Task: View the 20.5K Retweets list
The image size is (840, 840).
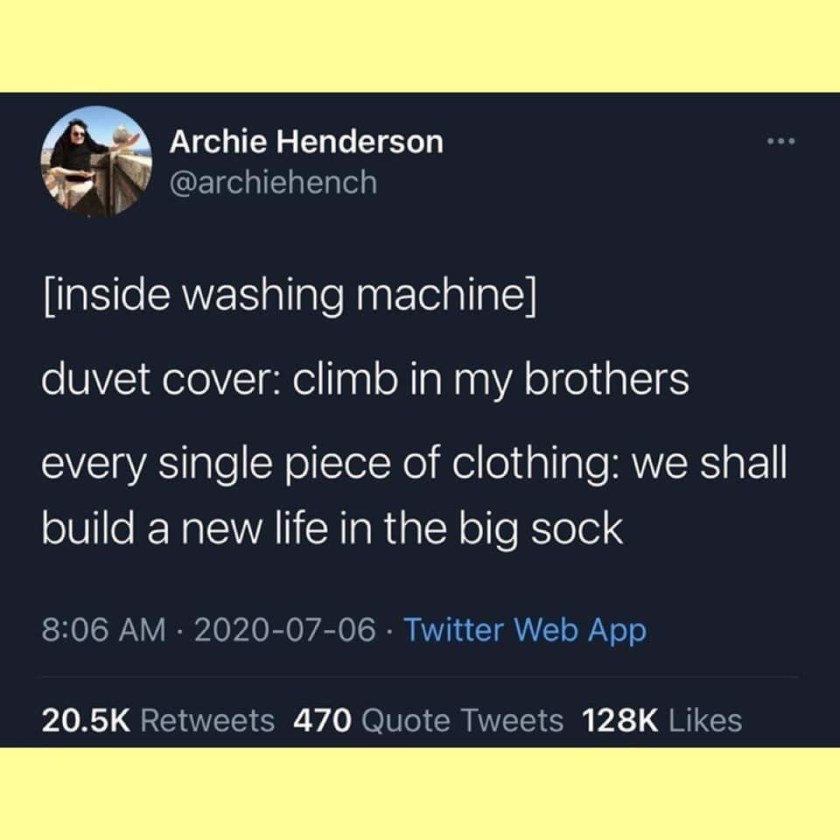Action: [158, 720]
